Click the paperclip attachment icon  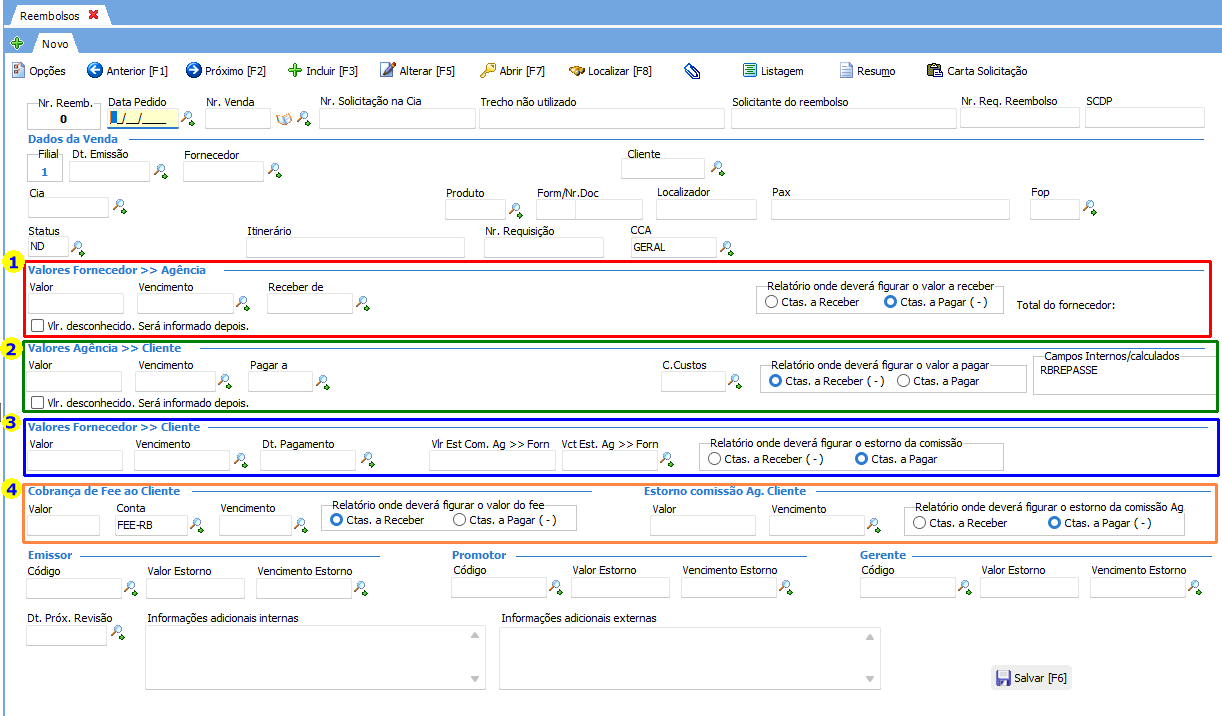(x=692, y=71)
